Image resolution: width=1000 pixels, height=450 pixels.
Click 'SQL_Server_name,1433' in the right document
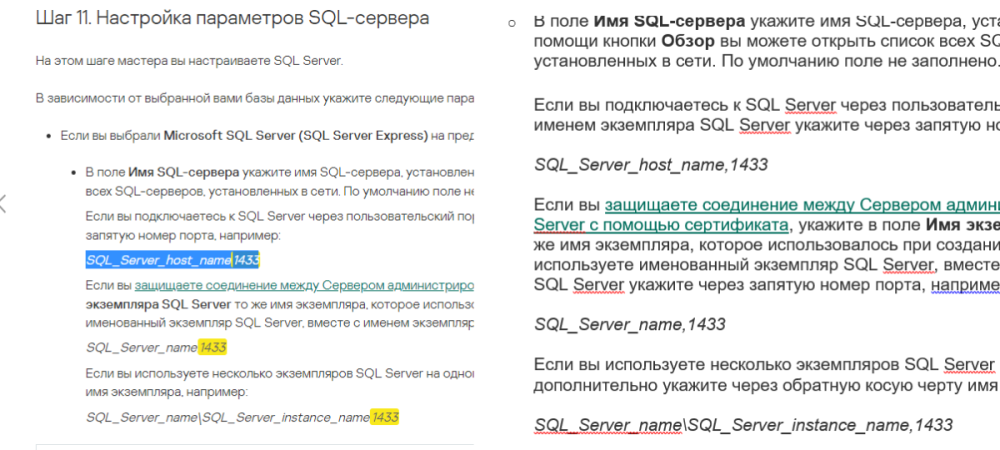[629, 324]
